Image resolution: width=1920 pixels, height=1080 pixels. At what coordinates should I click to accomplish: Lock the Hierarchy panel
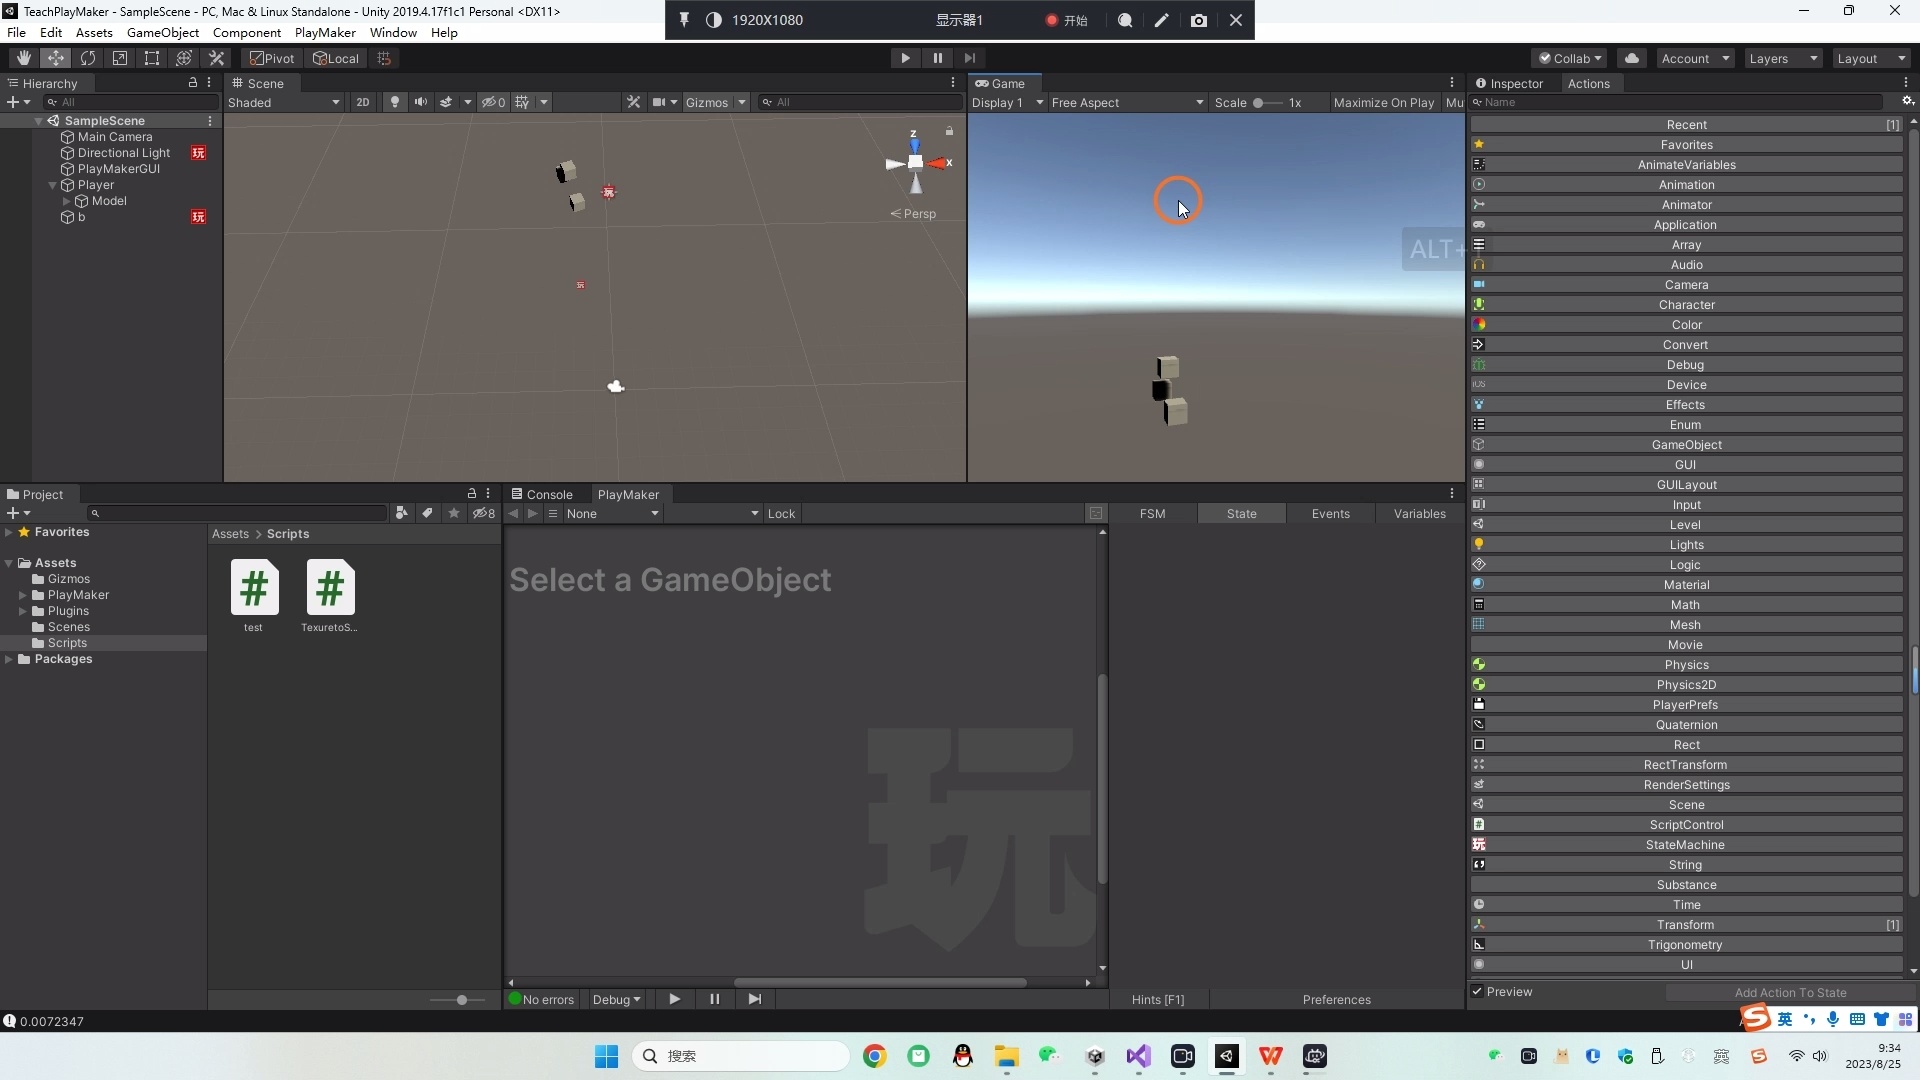(193, 83)
